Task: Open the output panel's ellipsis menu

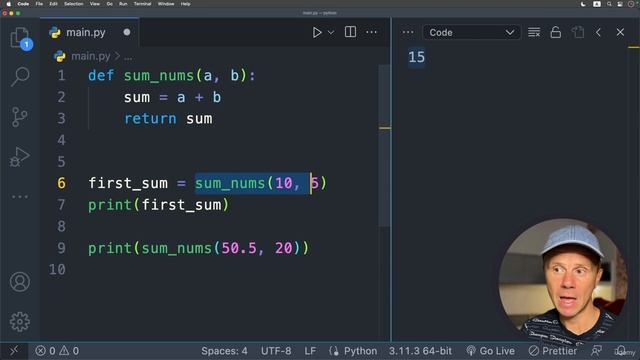Action: coord(407,32)
